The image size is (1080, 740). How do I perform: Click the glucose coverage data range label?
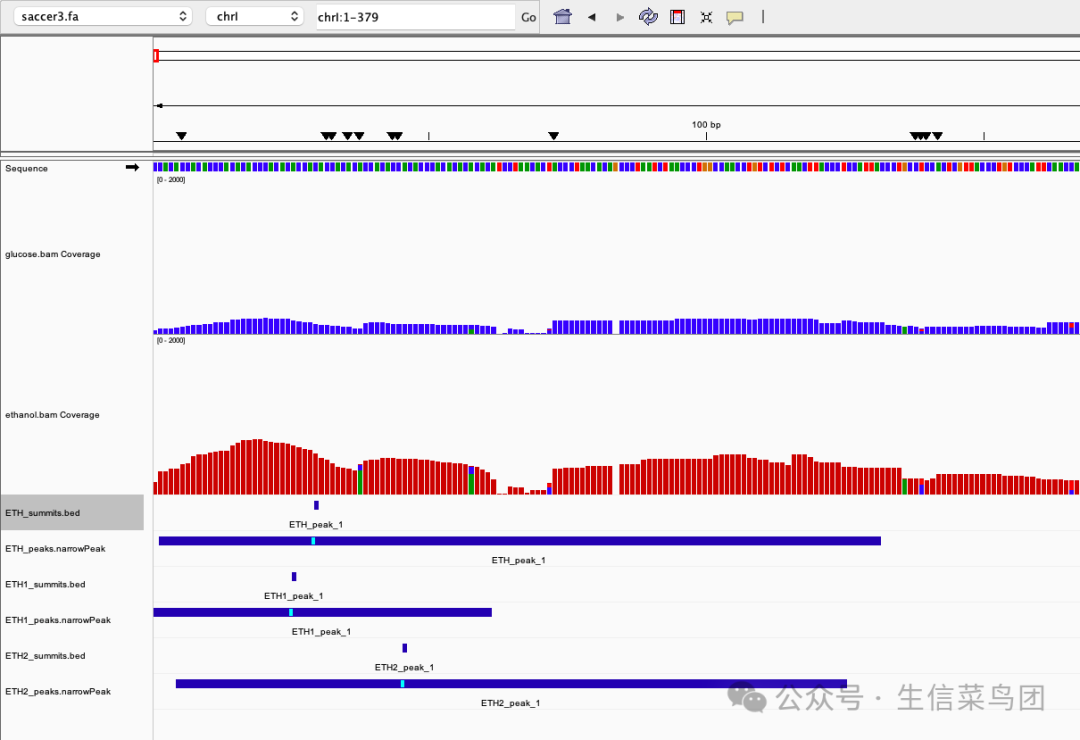(x=171, y=180)
